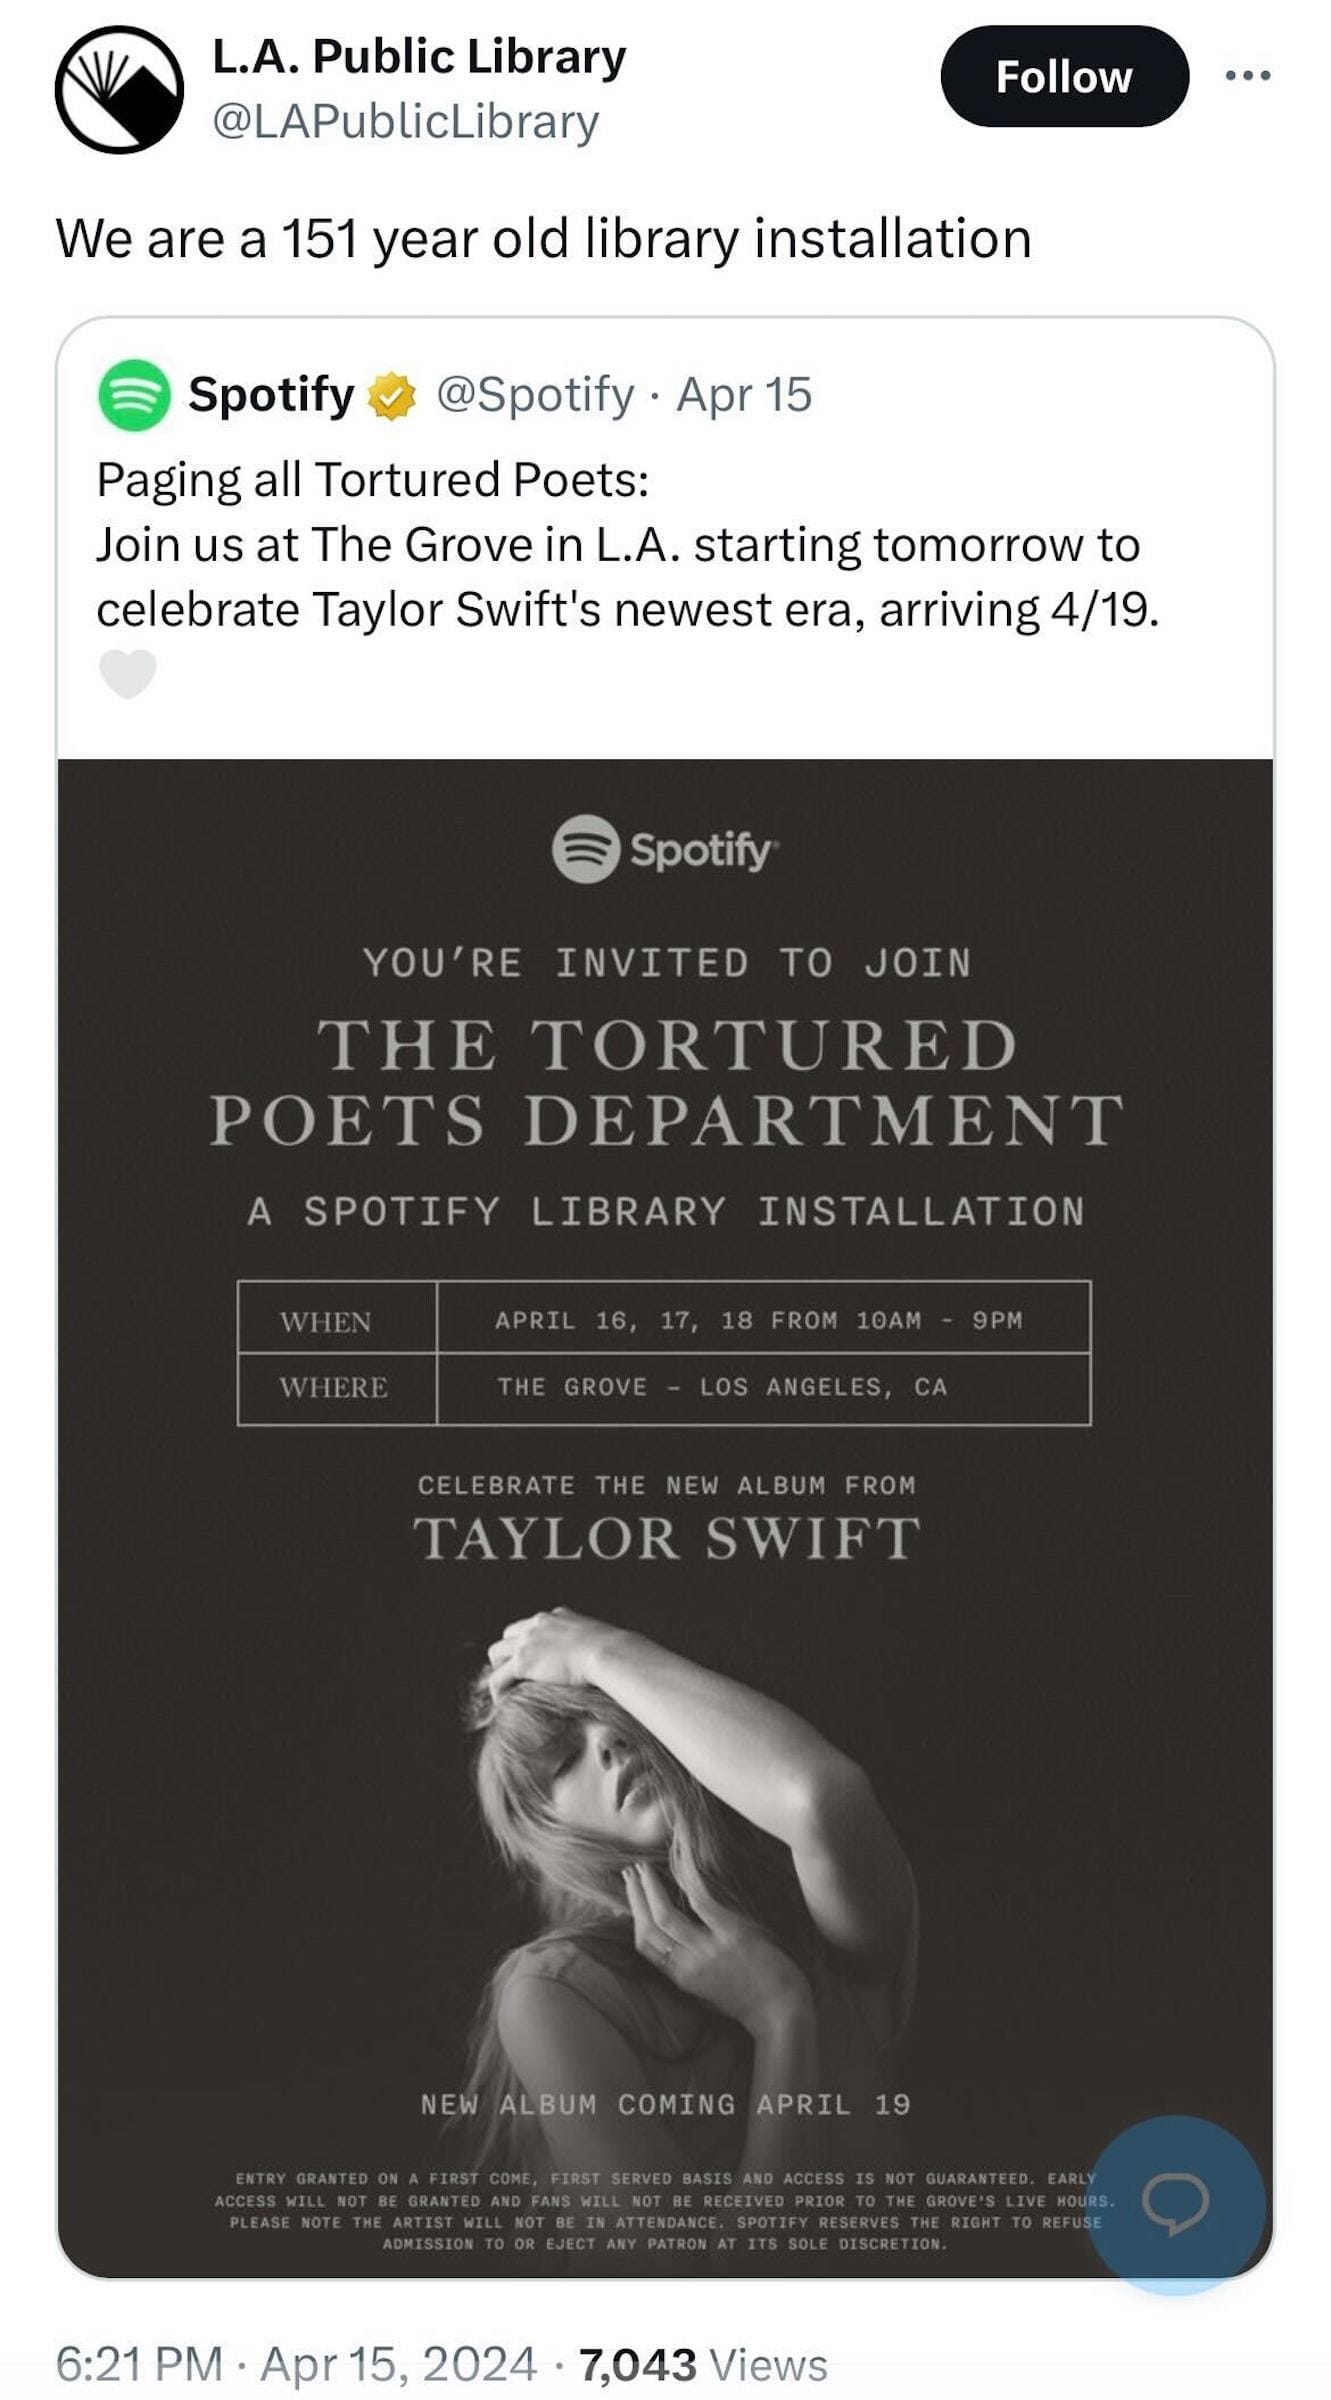Open the three-dot more options menu

[x=1249, y=75]
